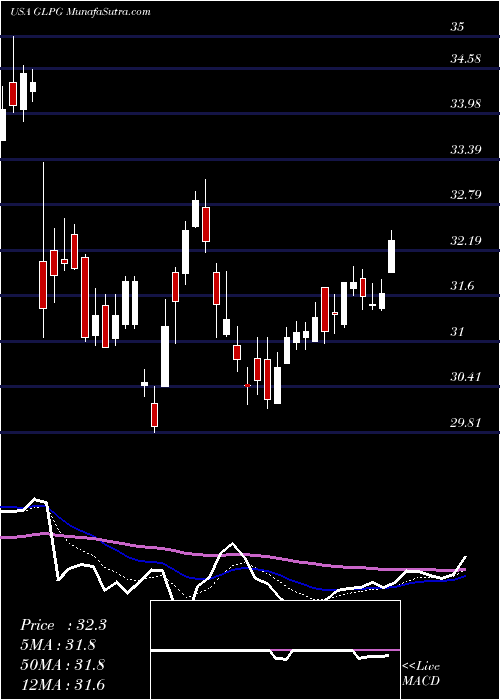Select the 29.81 price axis label

tap(466, 422)
